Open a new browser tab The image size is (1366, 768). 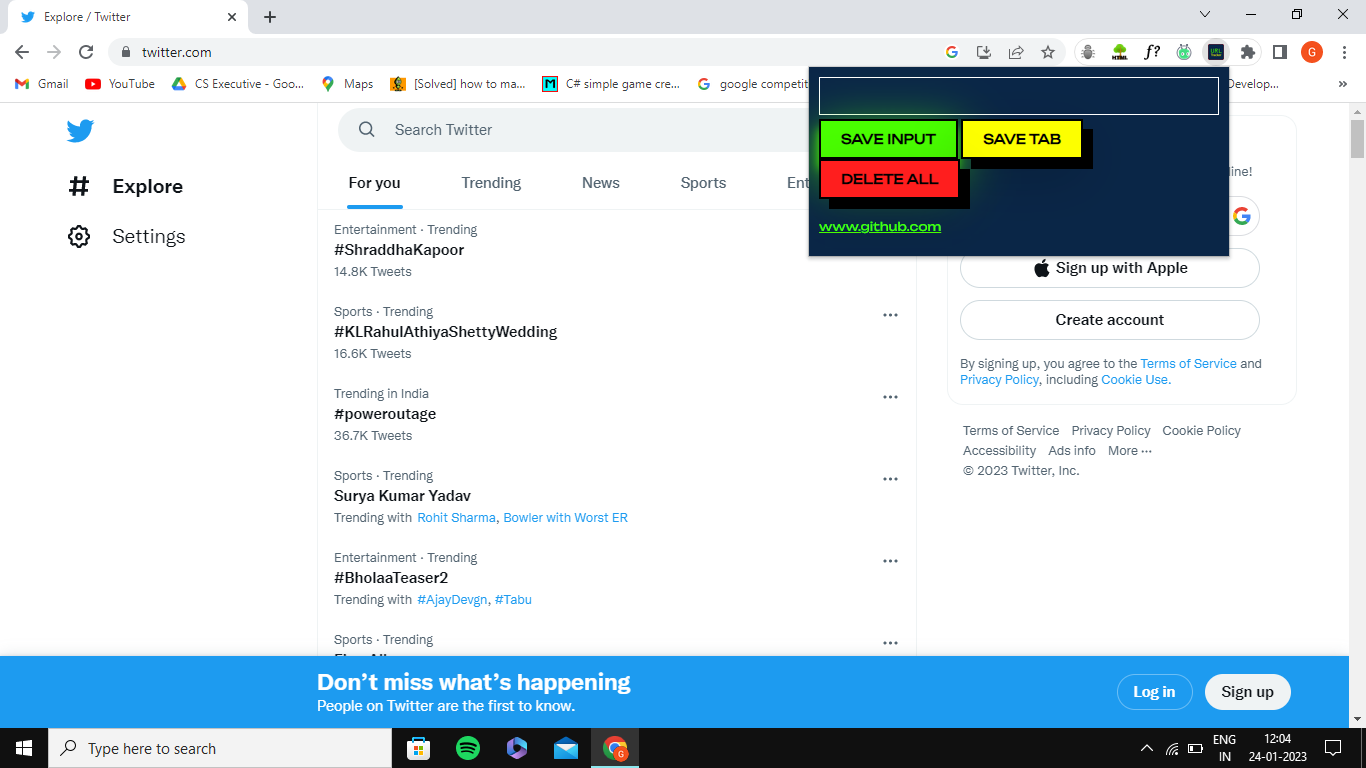(x=270, y=17)
